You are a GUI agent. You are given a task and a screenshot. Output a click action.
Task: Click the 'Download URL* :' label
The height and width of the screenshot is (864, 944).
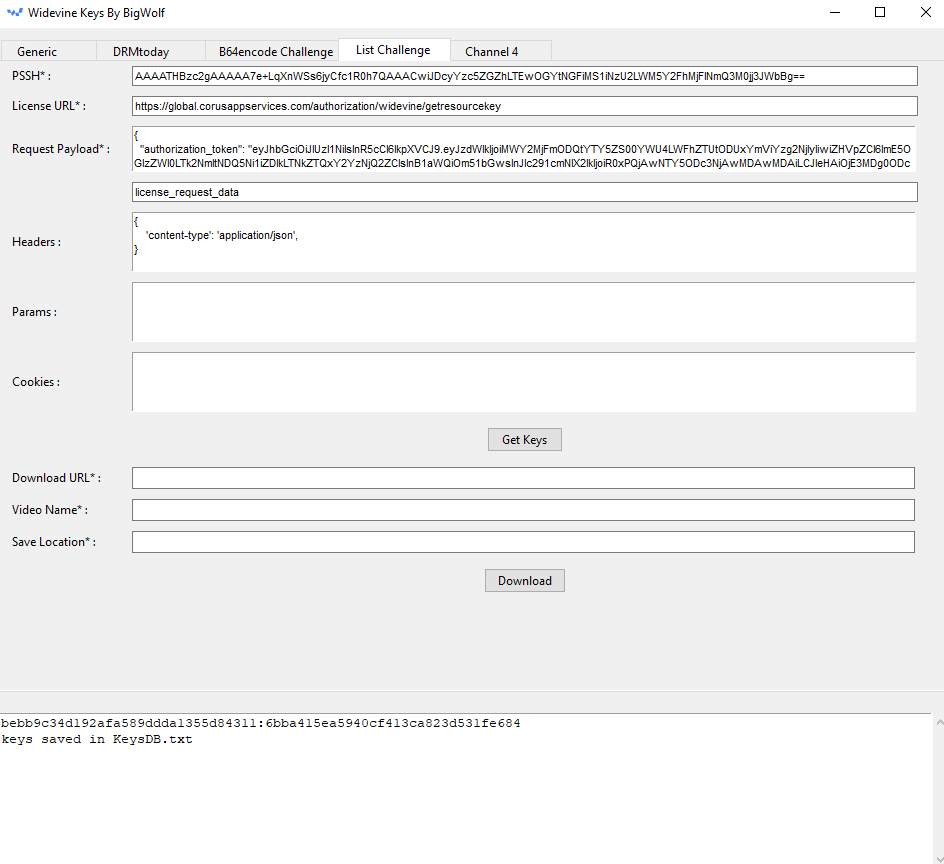tap(57, 478)
